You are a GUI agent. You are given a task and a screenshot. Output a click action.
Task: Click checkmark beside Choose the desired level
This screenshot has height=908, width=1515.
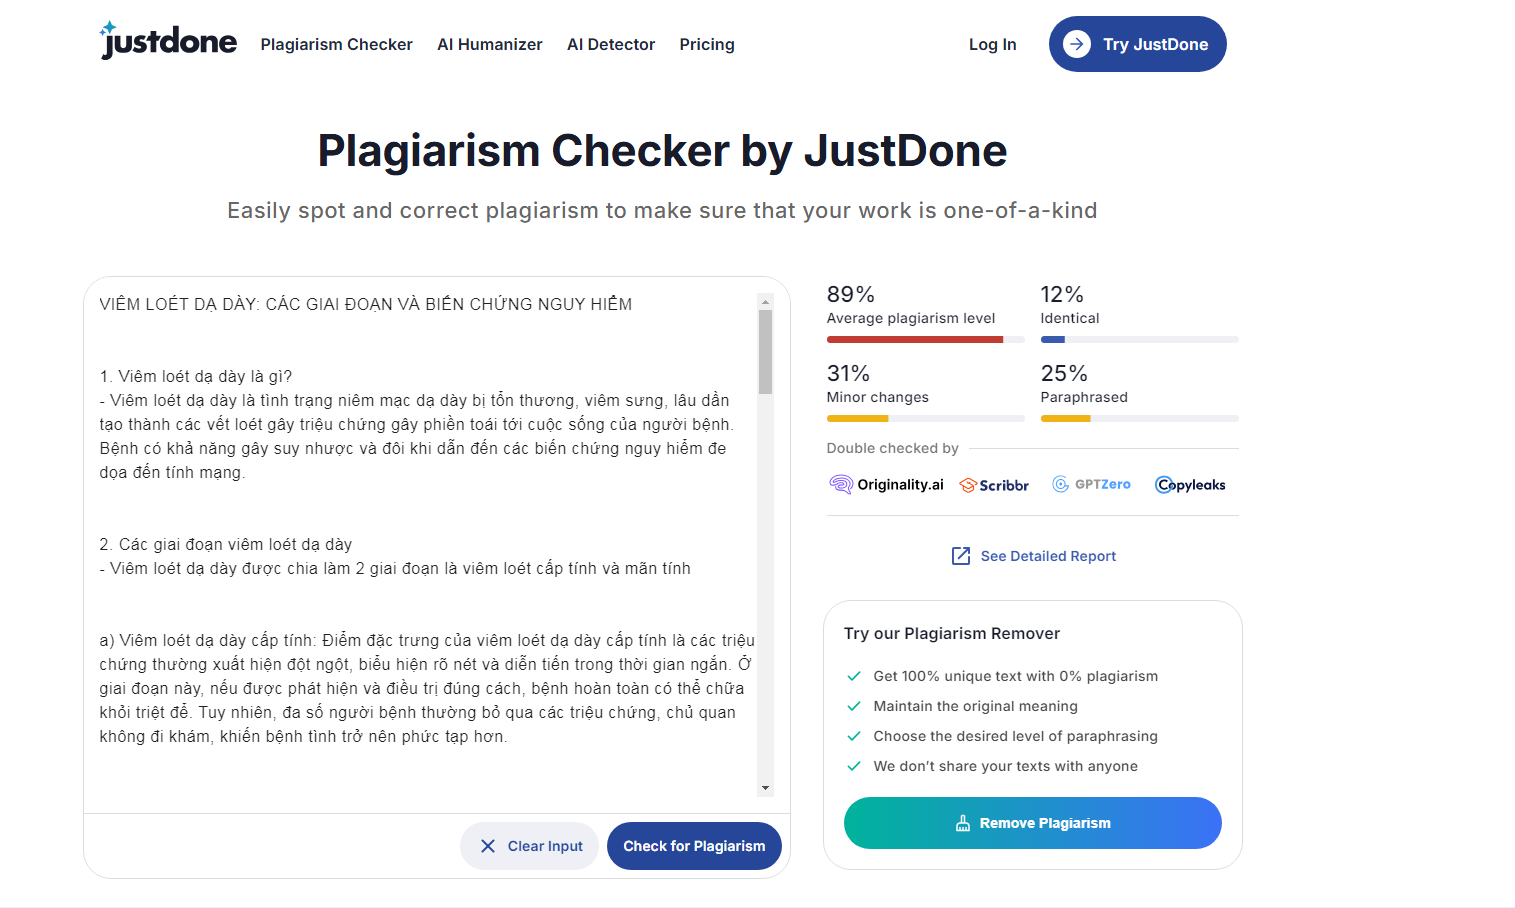(854, 736)
